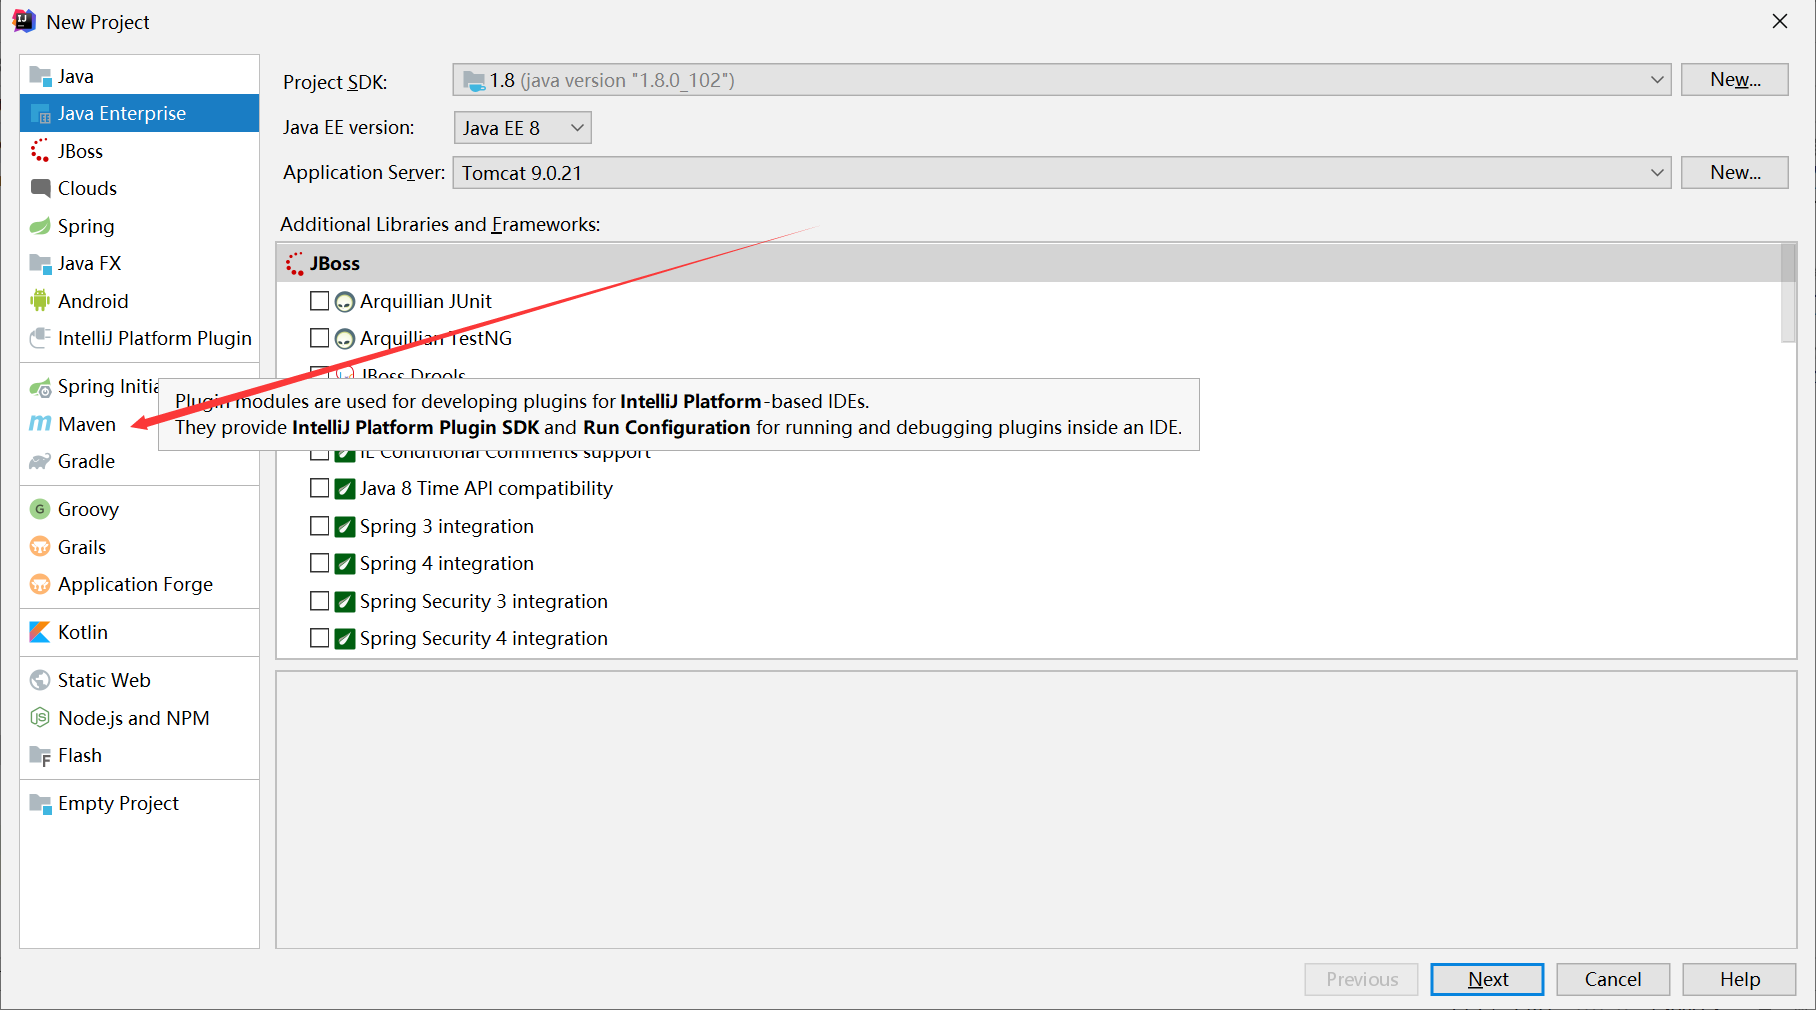Image resolution: width=1816 pixels, height=1010 pixels.
Task: Click the Maven 'm' icon
Action: point(40,424)
